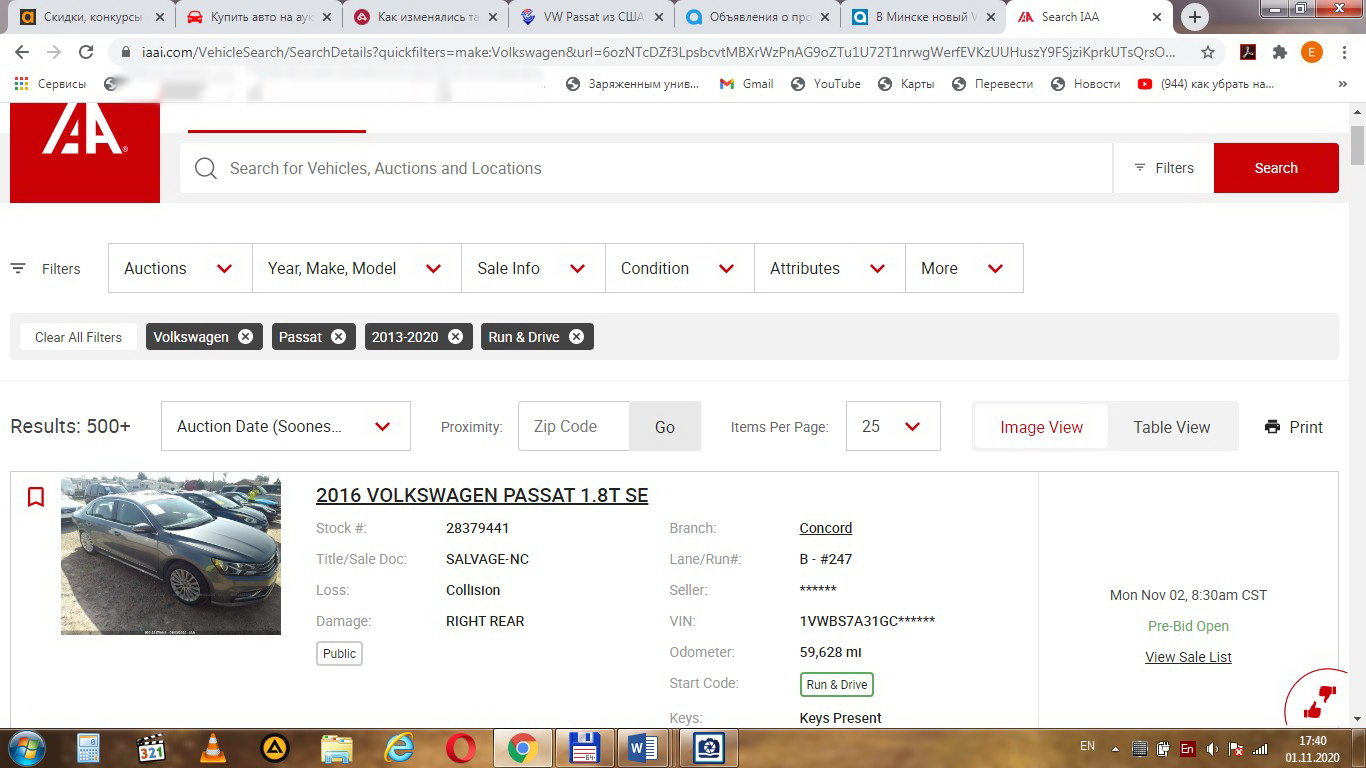Open Auction Date sort dropdown
Viewport: 1366px width, 768px height.
286,426
